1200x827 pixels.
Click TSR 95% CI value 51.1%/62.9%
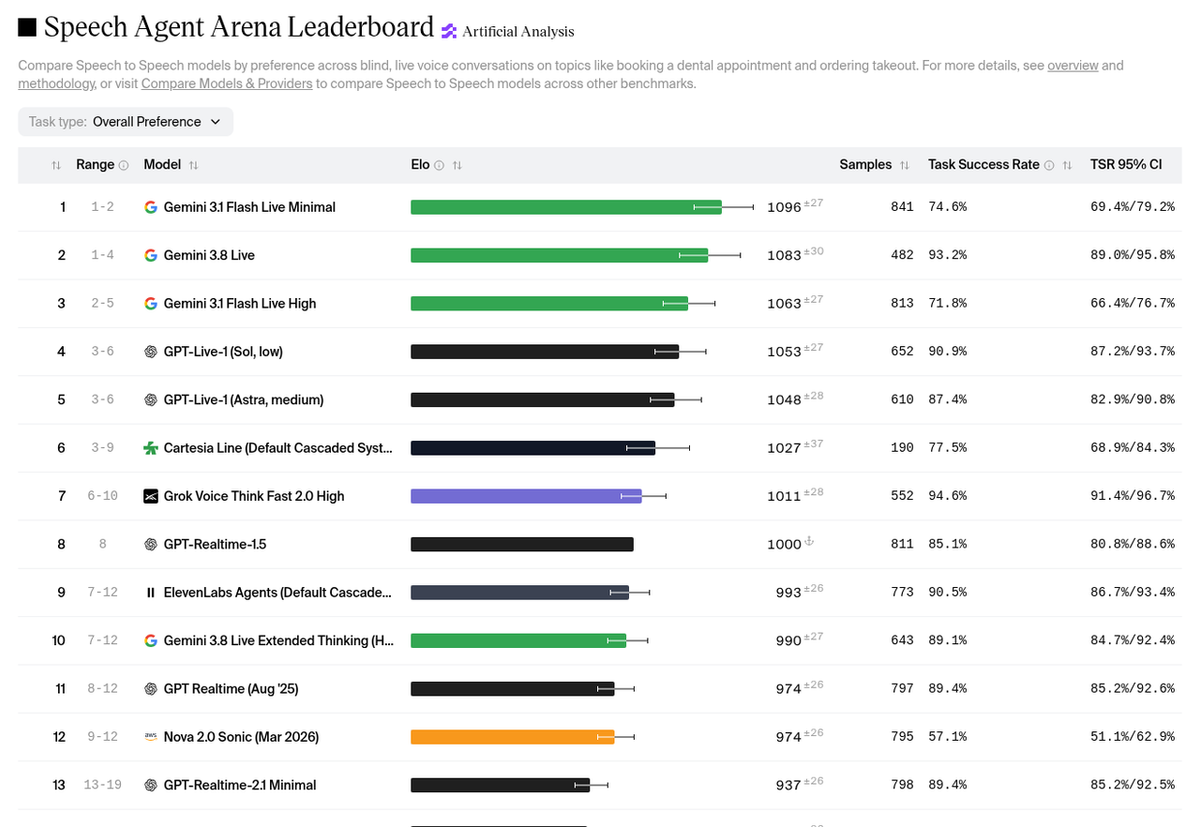click(1132, 737)
